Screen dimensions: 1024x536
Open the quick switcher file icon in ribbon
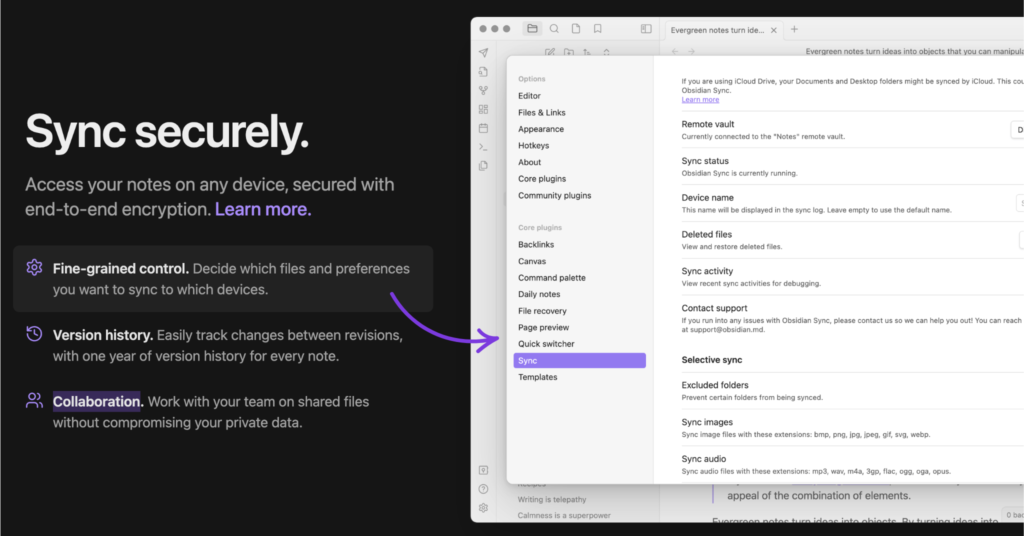483,71
